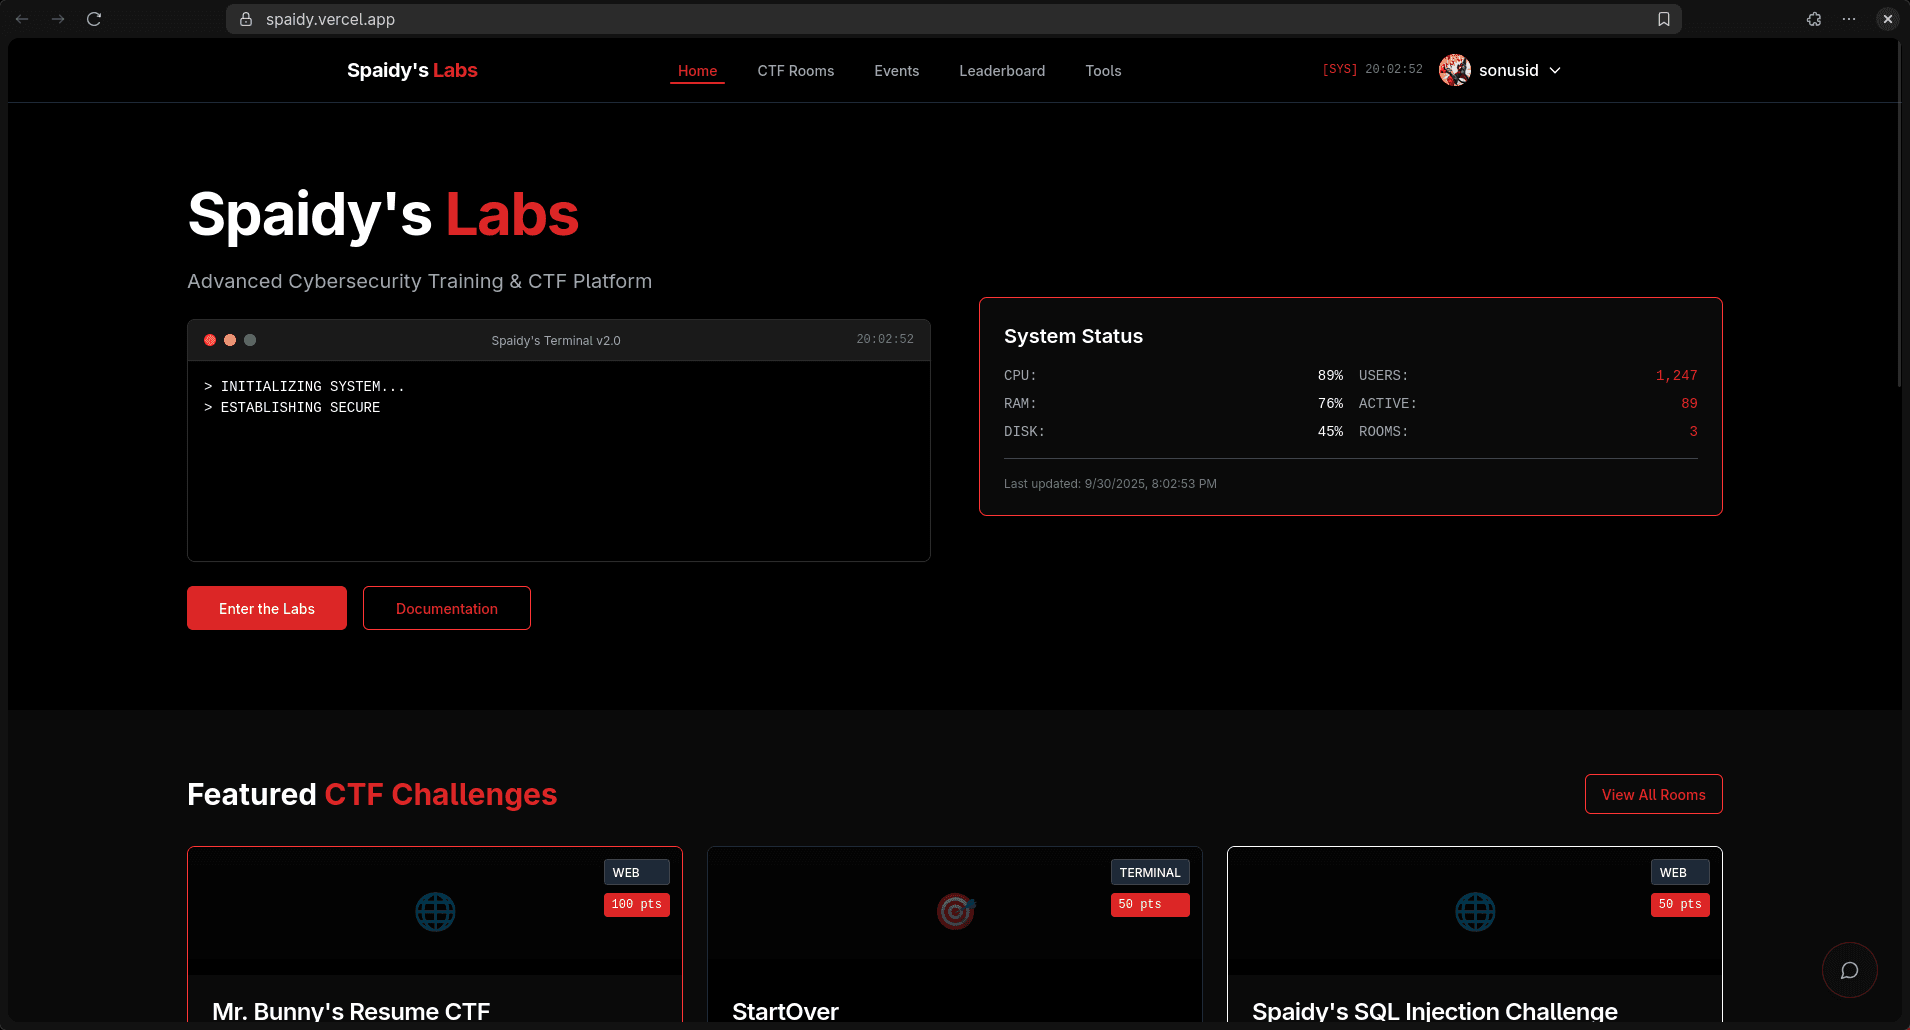Click the Enter the Labs button

coord(266,608)
